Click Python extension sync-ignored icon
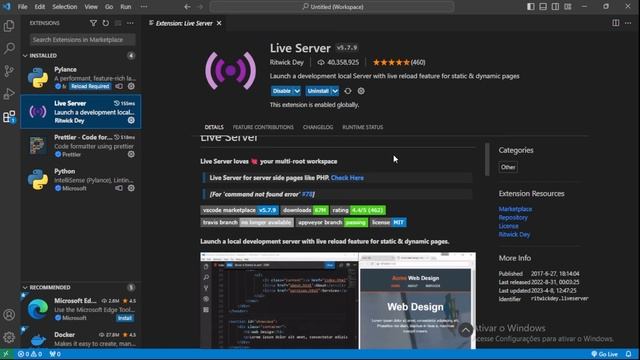This screenshot has width=640, height=360. coord(119,188)
